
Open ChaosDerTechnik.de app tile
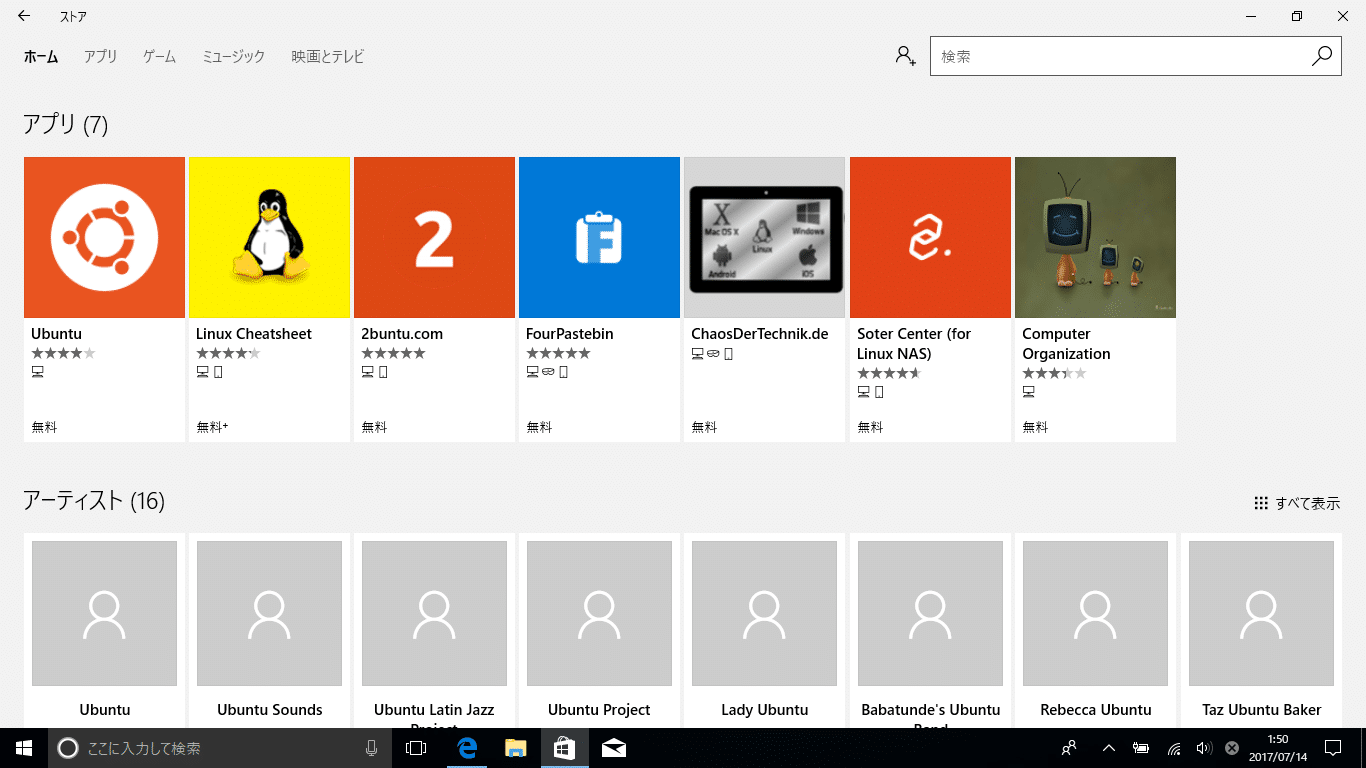(764, 237)
